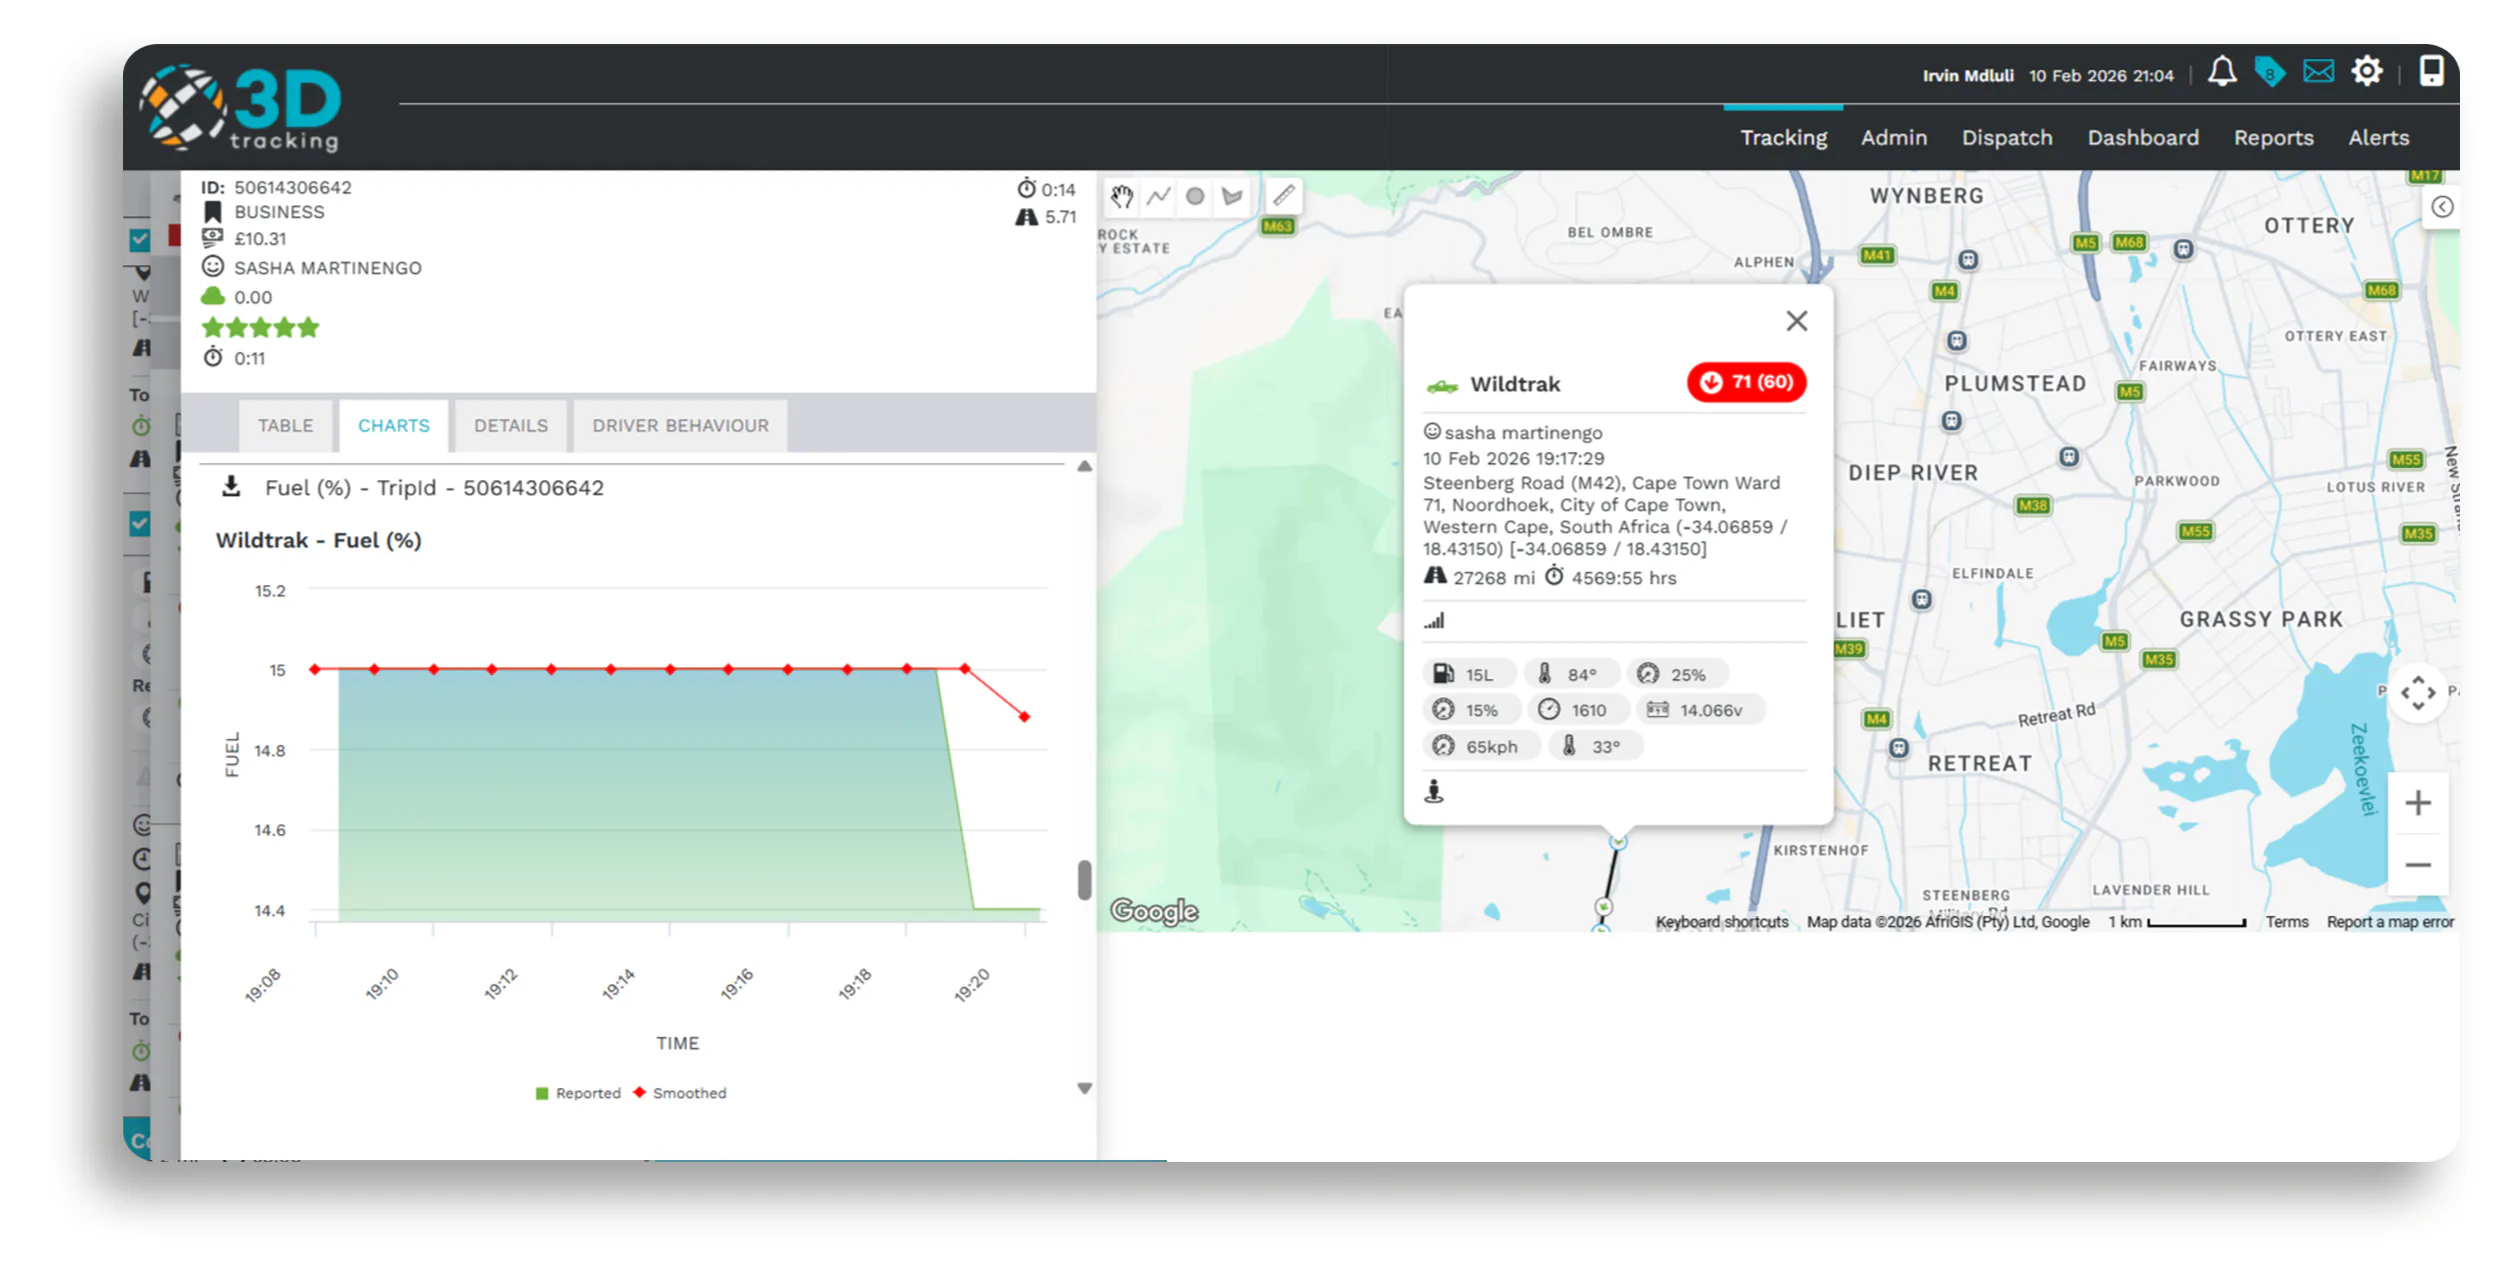The image size is (2500, 1278).
Task: Open the Dispatch menu
Action: coord(2006,138)
